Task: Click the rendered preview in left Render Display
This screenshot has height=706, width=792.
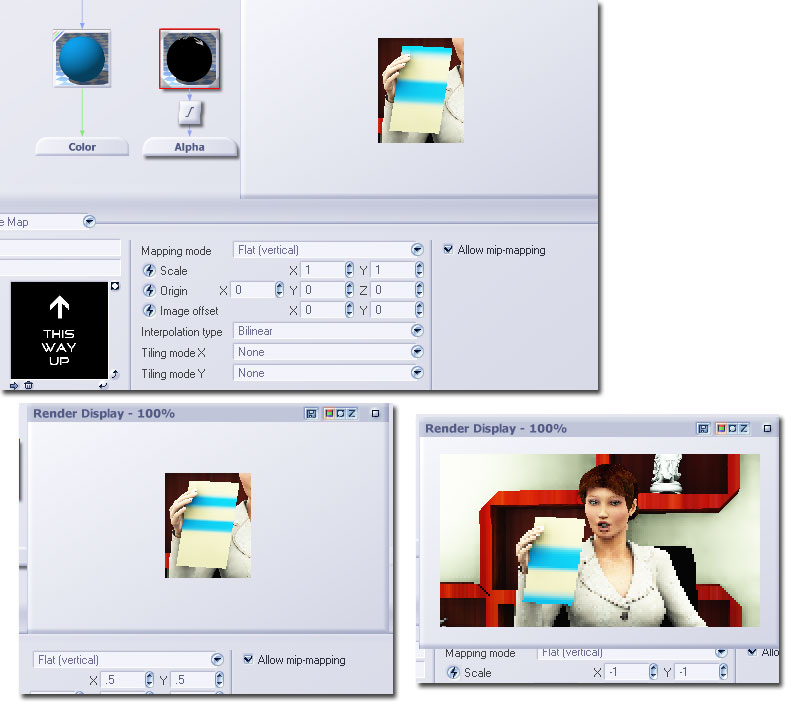Action: tap(208, 525)
